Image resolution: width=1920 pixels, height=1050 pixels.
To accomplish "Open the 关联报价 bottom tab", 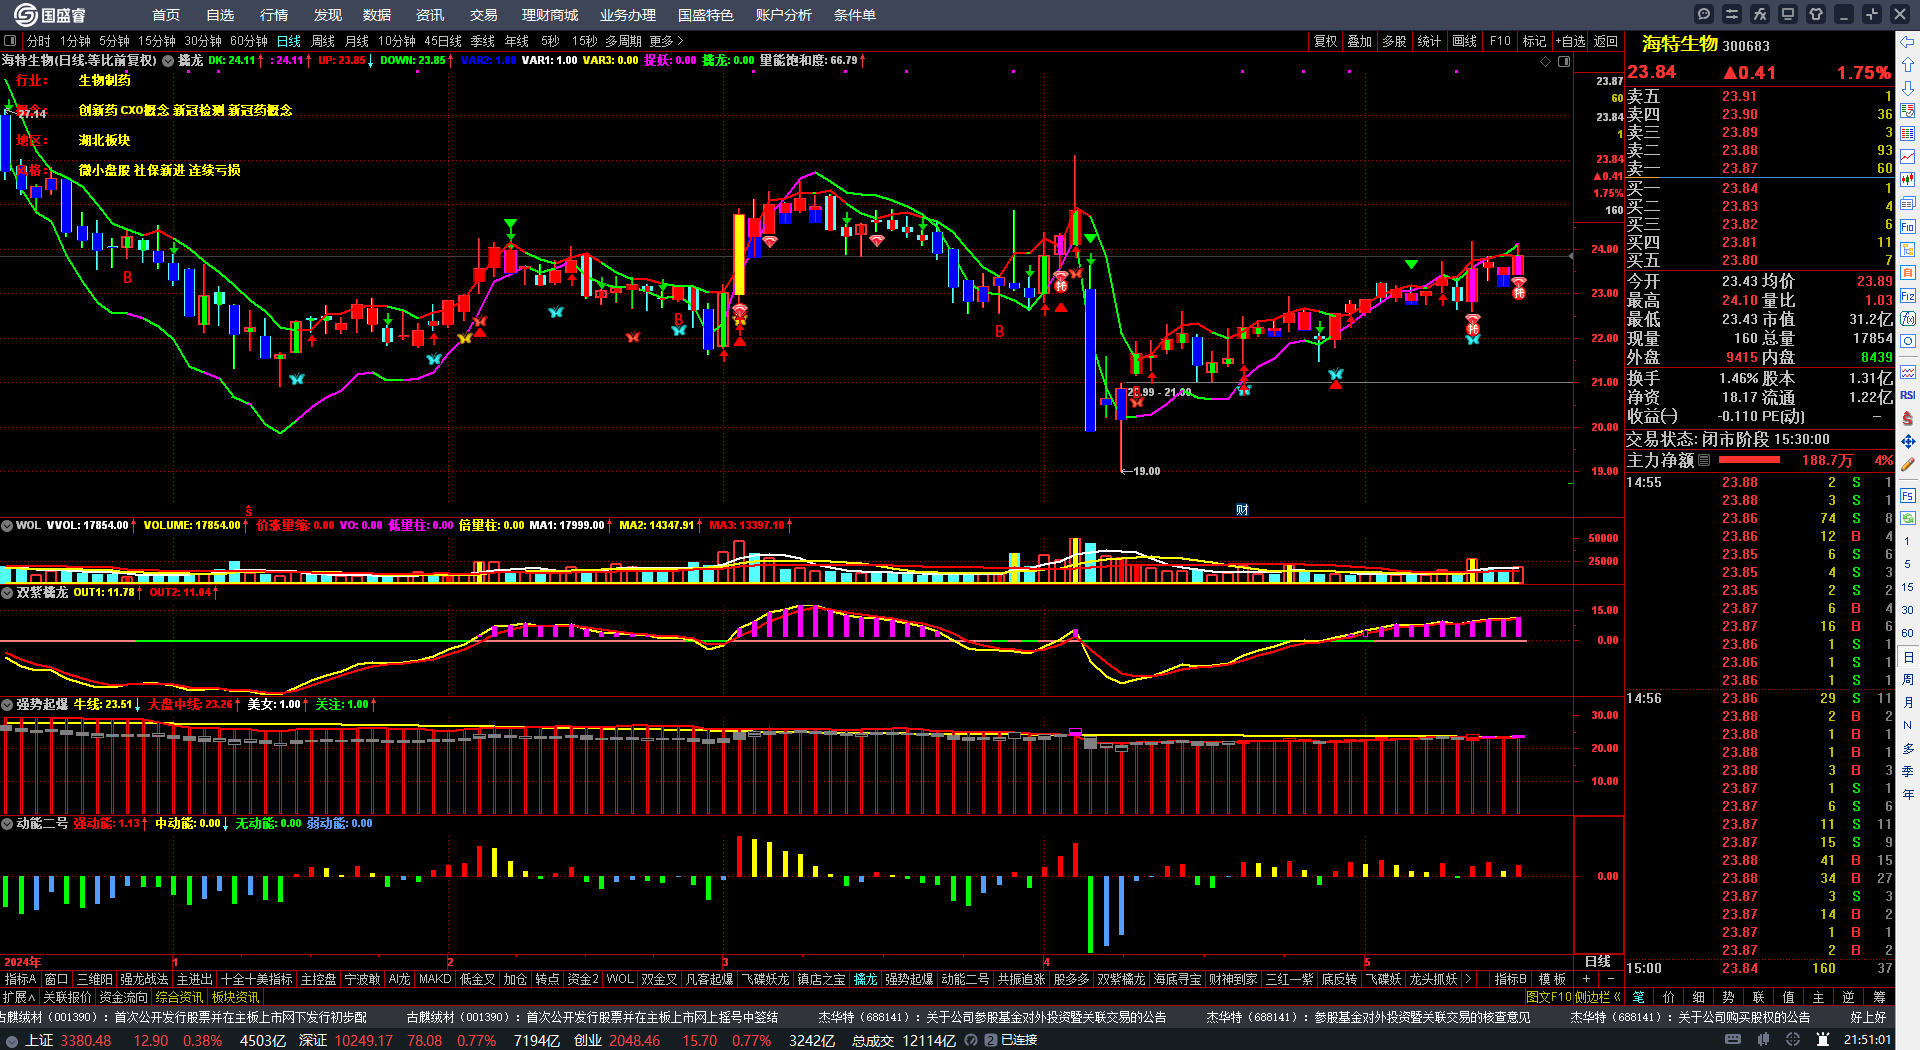I will pyautogui.click(x=67, y=997).
